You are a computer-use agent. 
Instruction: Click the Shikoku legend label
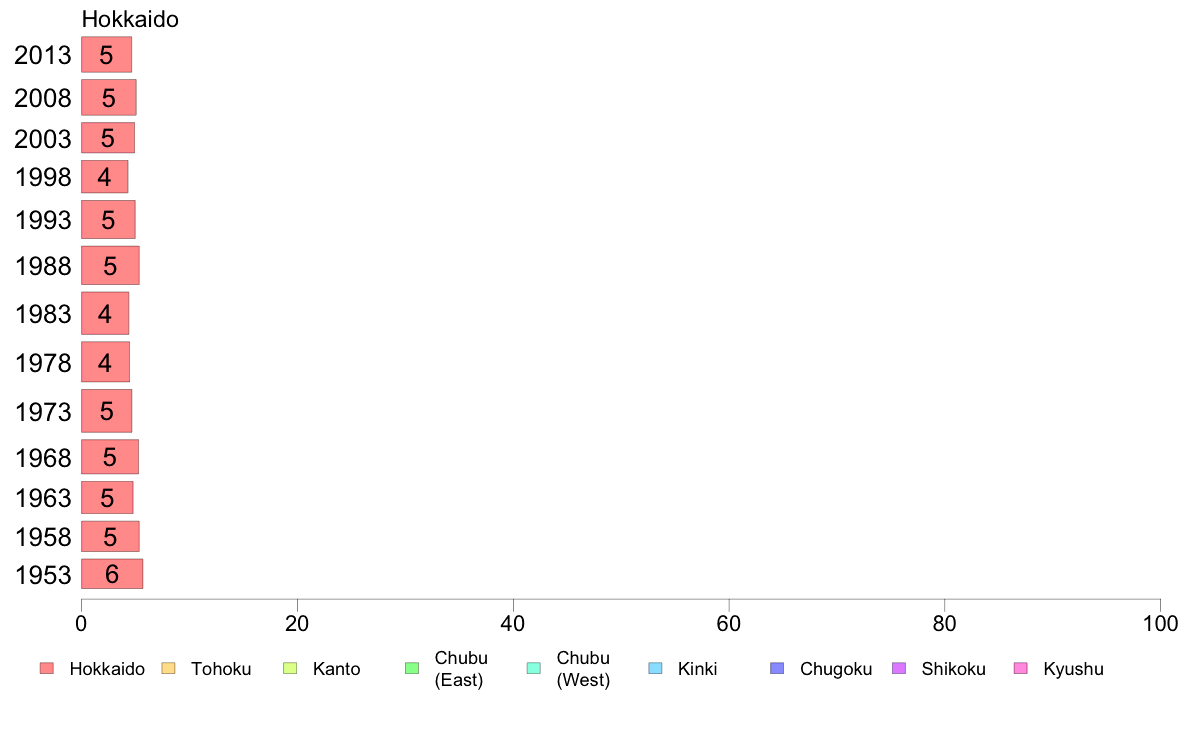(953, 669)
